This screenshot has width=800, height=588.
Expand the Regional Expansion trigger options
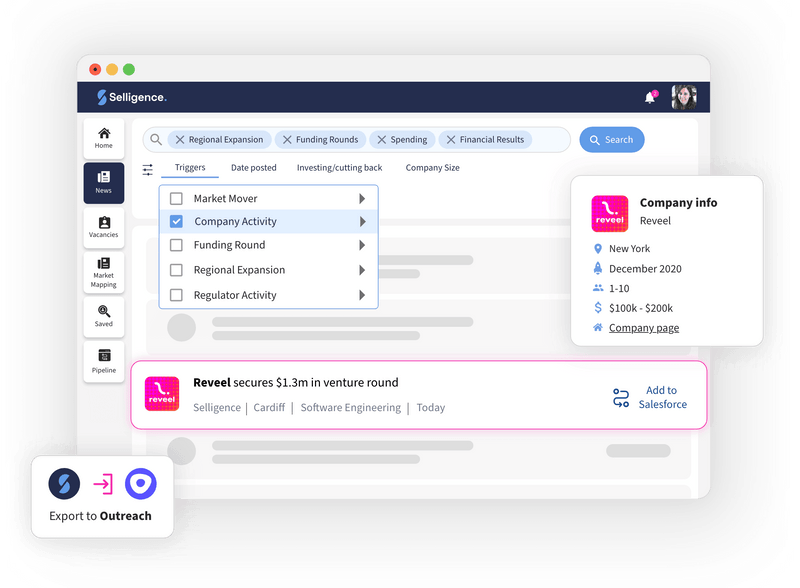tap(364, 270)
